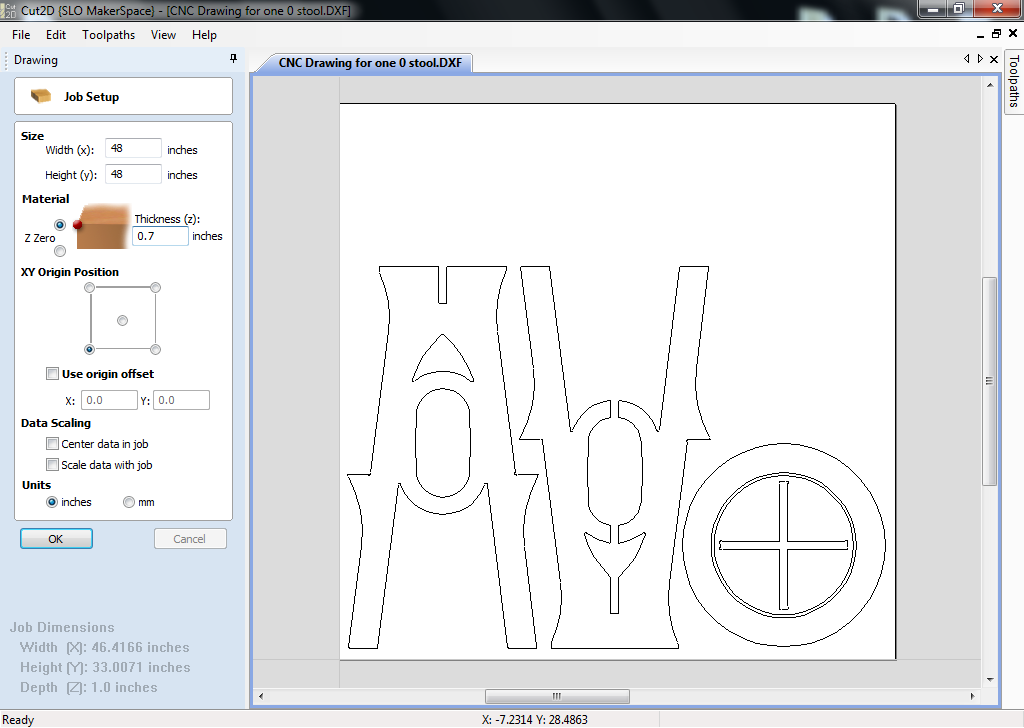Click the pin icon on the Drawing panel

pyautogui.click(x=233, y=59)
